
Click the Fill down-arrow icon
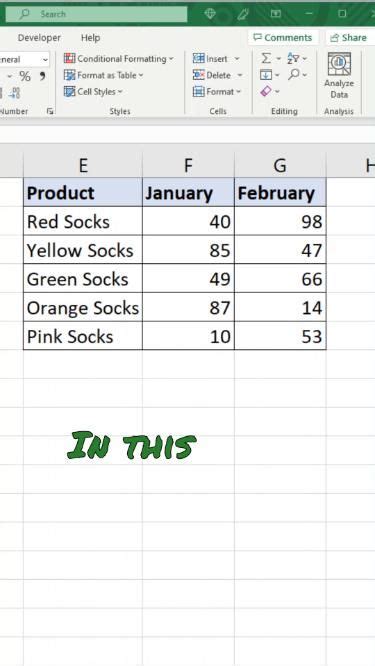266,75
